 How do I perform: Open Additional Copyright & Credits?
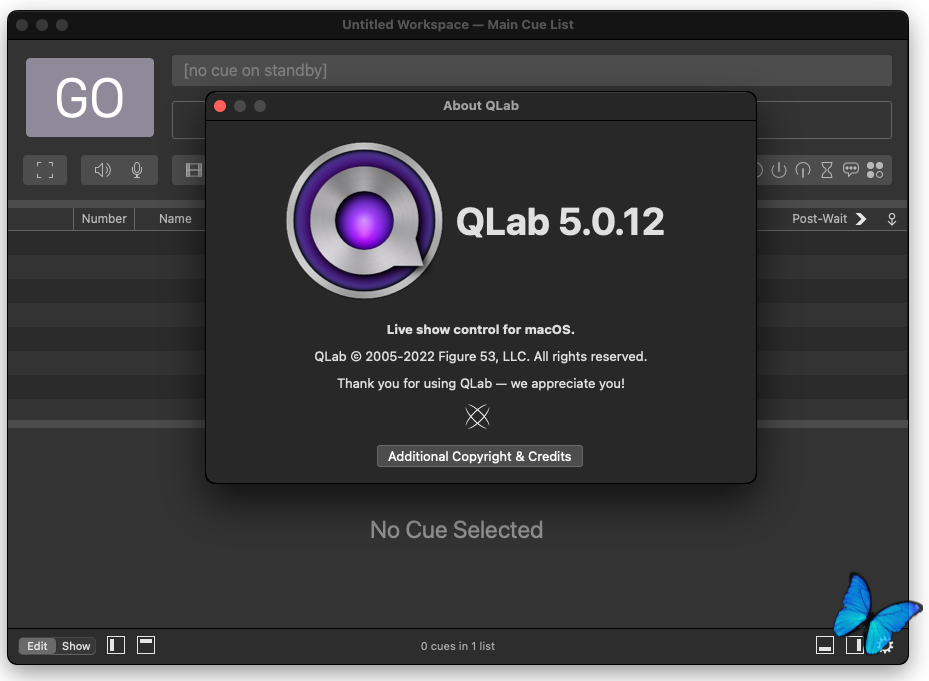[x=479, y=456]
